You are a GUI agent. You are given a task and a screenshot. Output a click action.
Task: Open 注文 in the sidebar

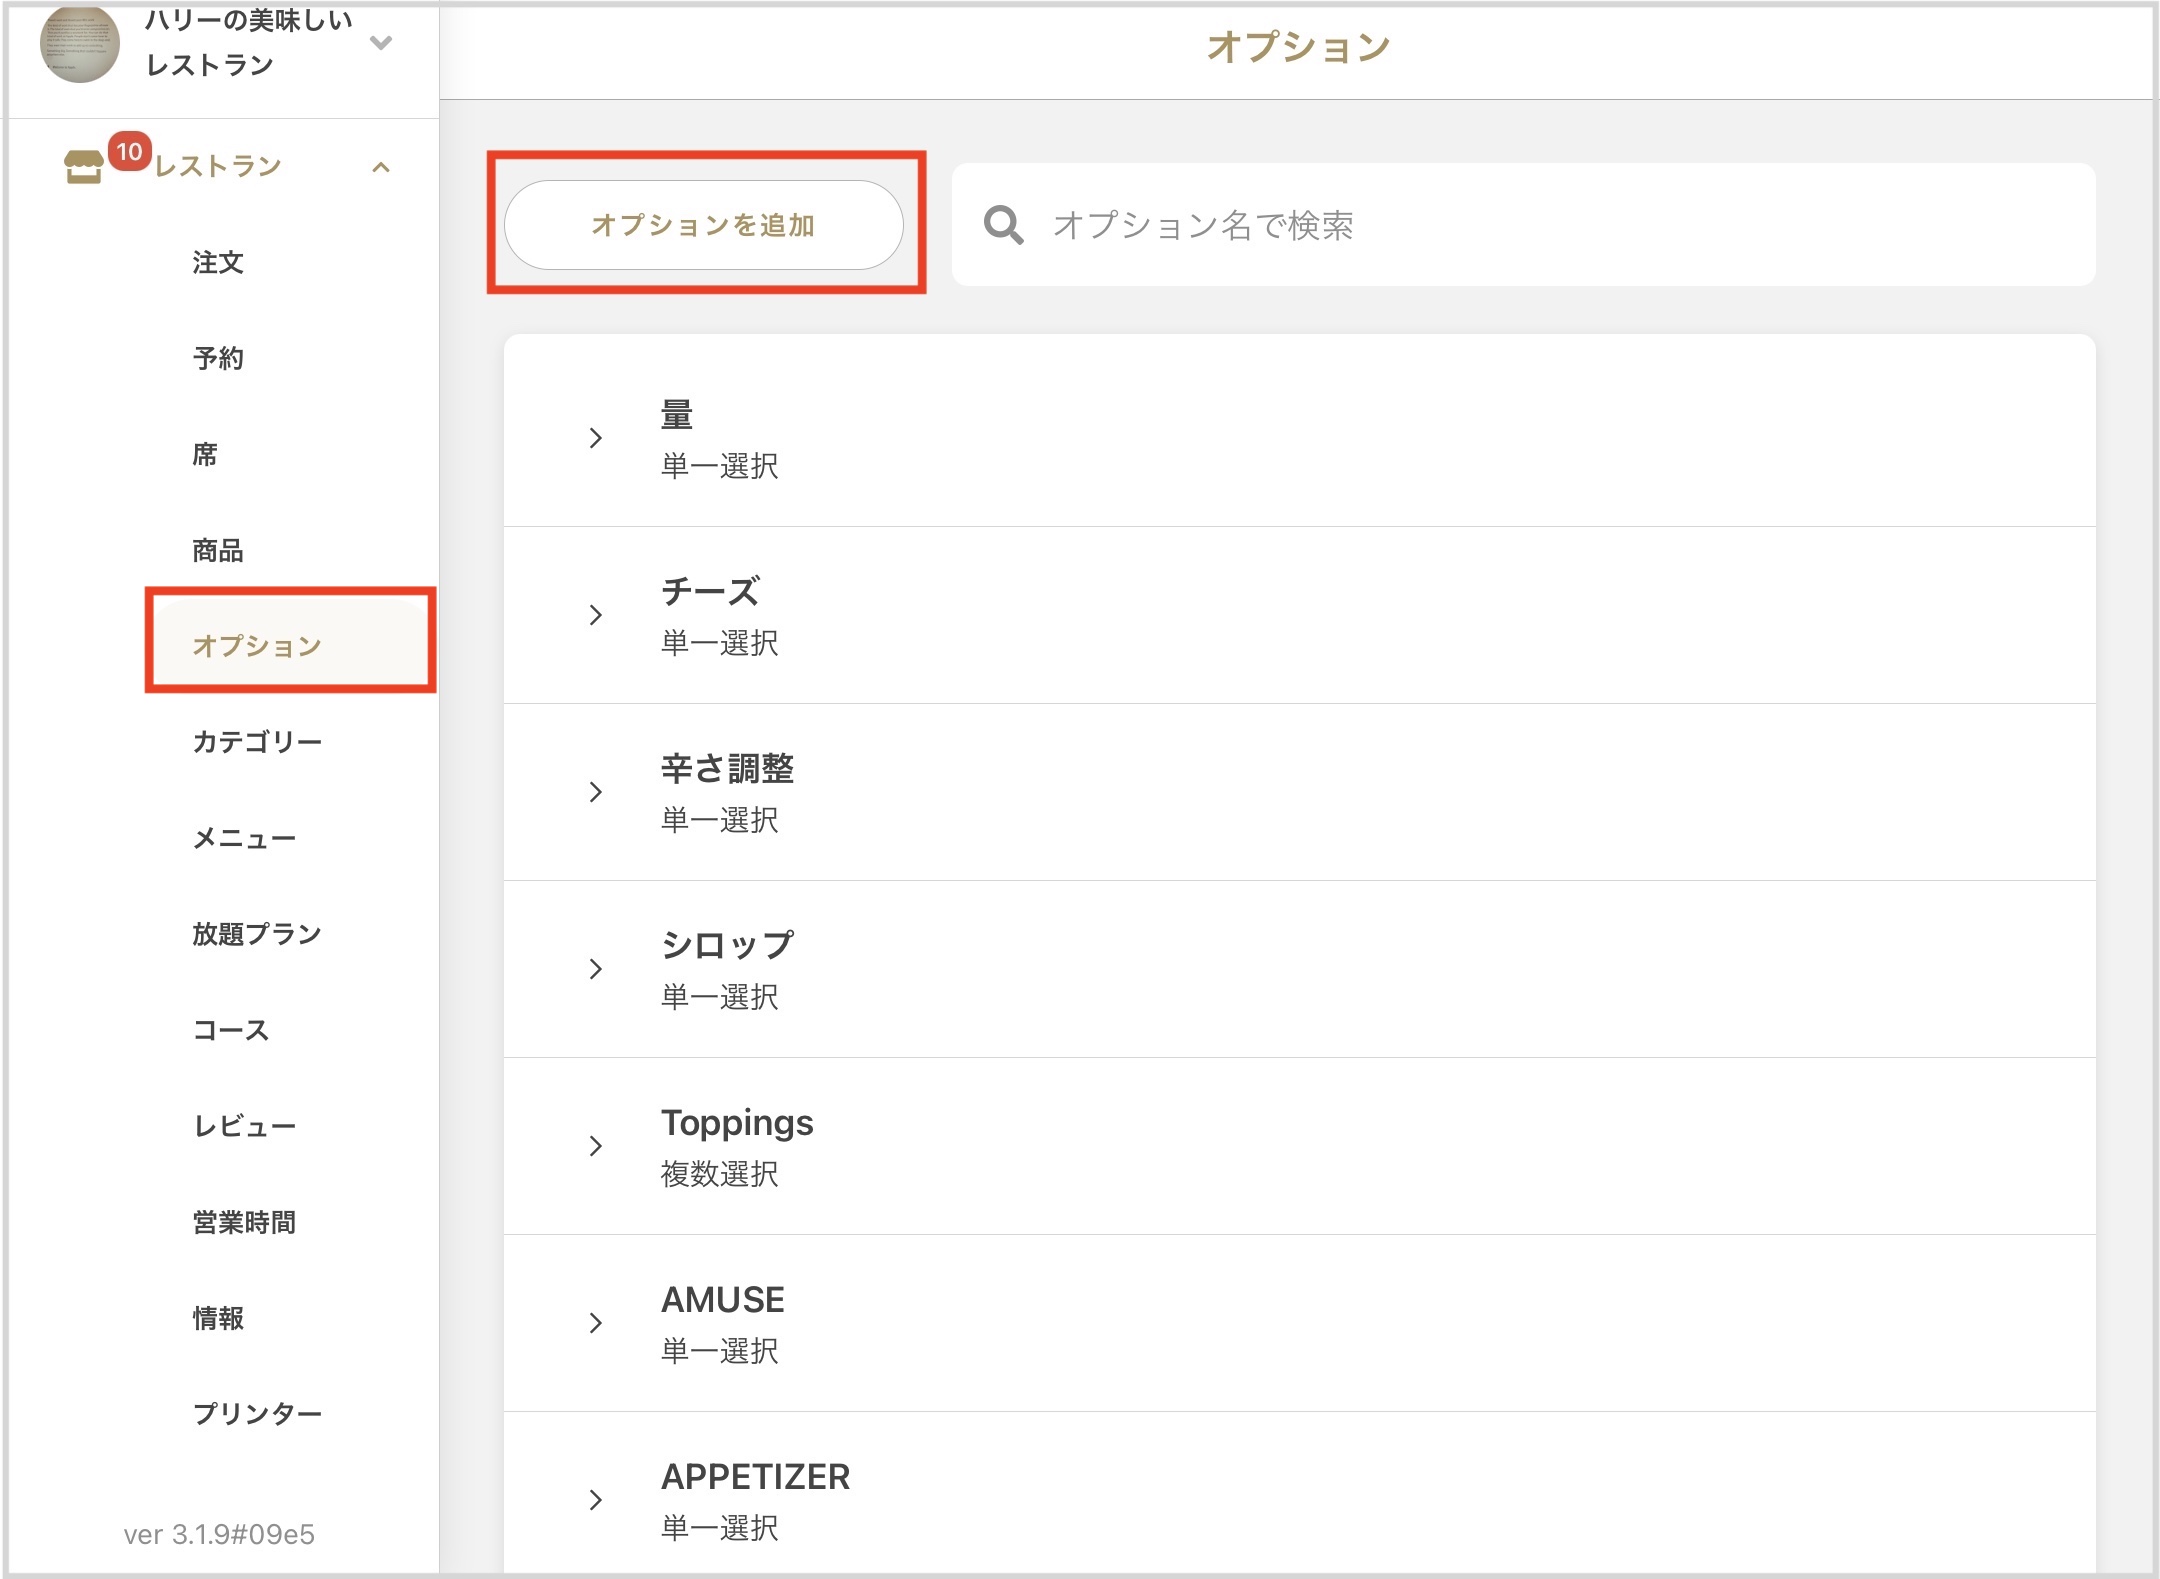pyautogui.click(x=218, y=263)
